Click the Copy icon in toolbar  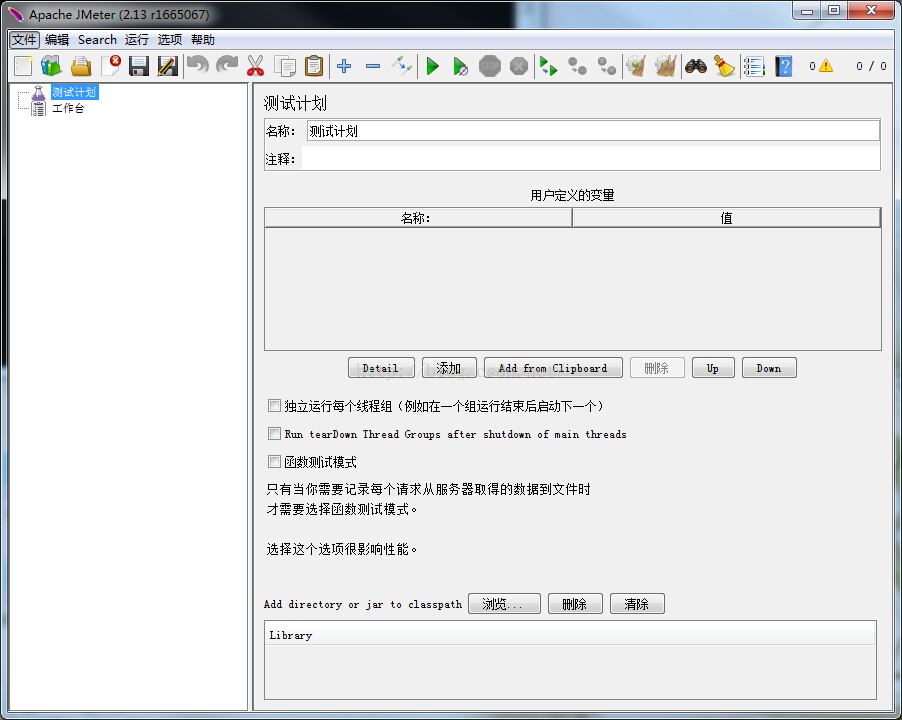[x=285, y=66]
